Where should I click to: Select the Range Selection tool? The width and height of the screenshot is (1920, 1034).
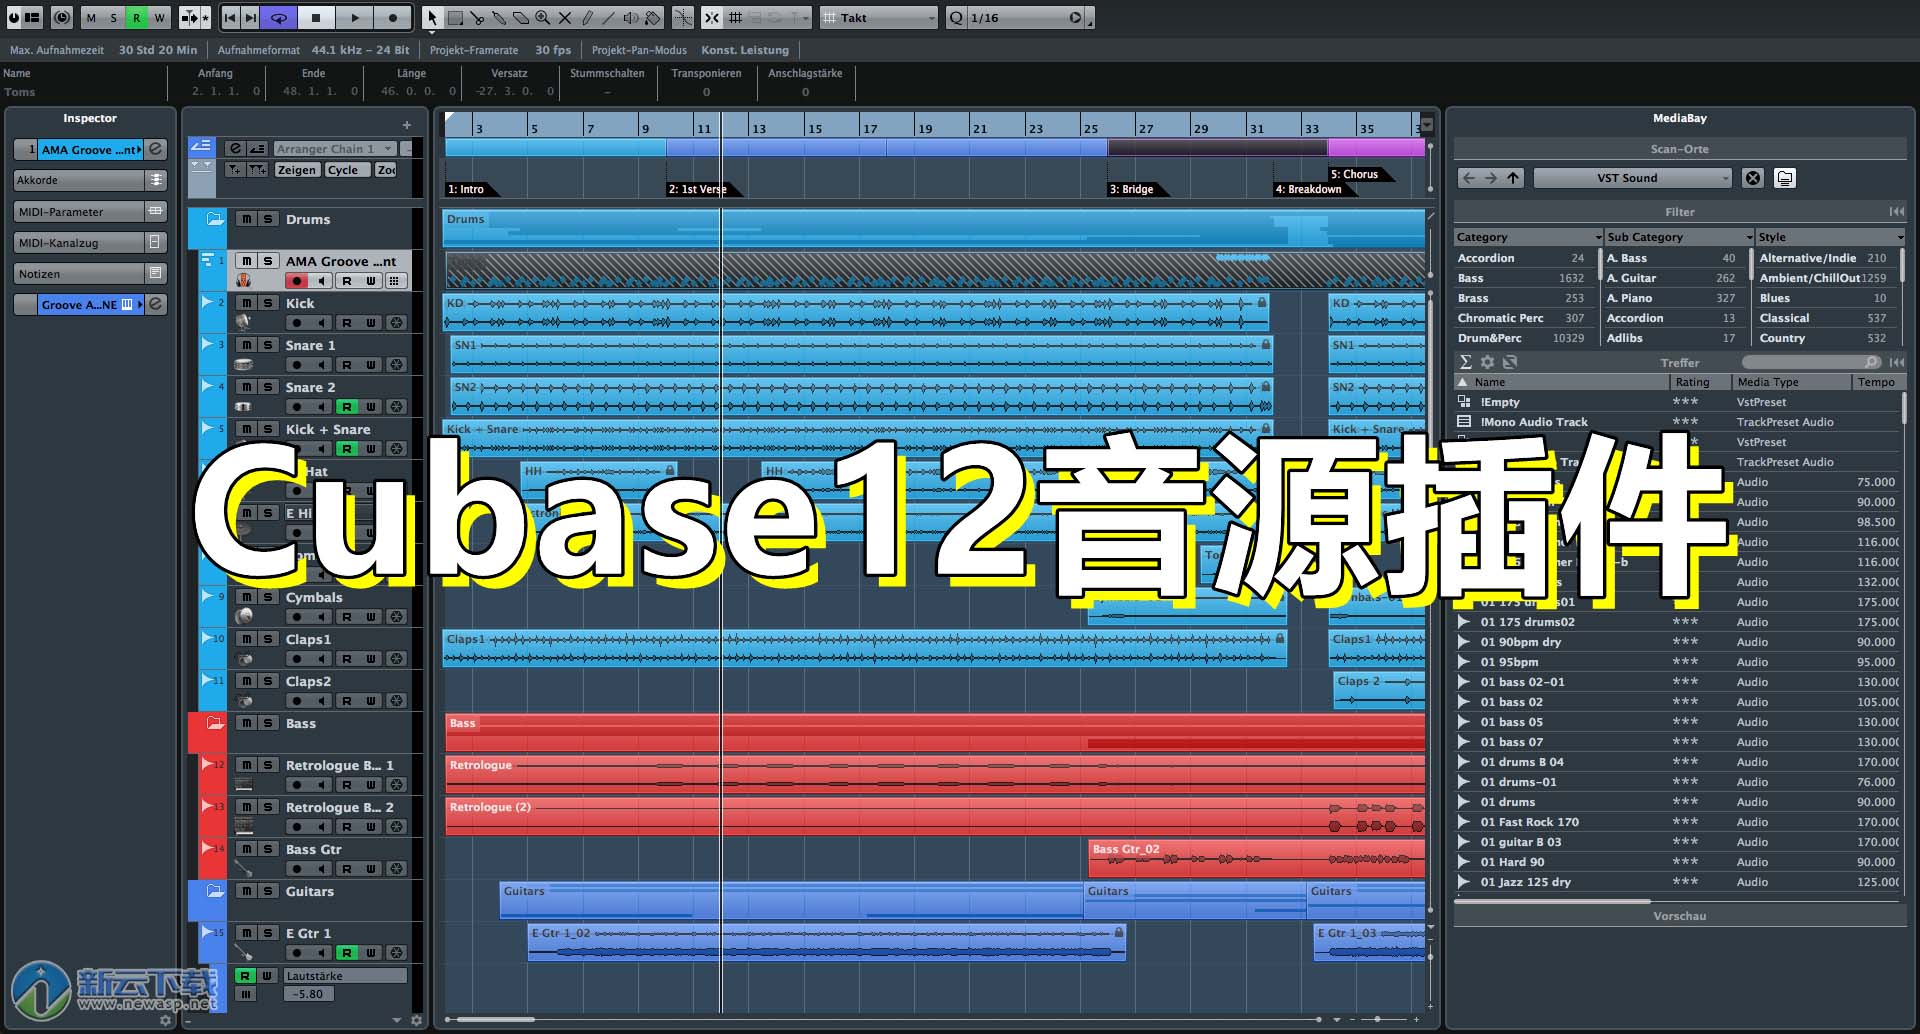click(455, 18)
